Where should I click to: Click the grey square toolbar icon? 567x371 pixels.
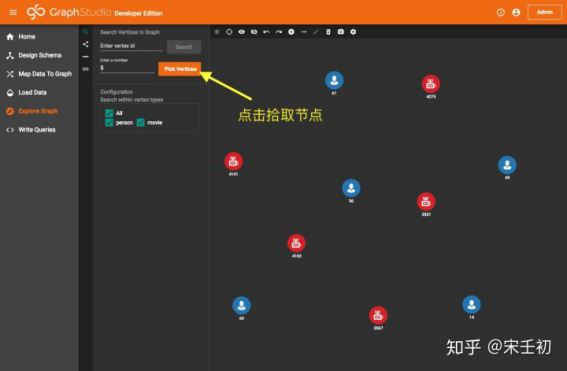(x=217, y=32)
